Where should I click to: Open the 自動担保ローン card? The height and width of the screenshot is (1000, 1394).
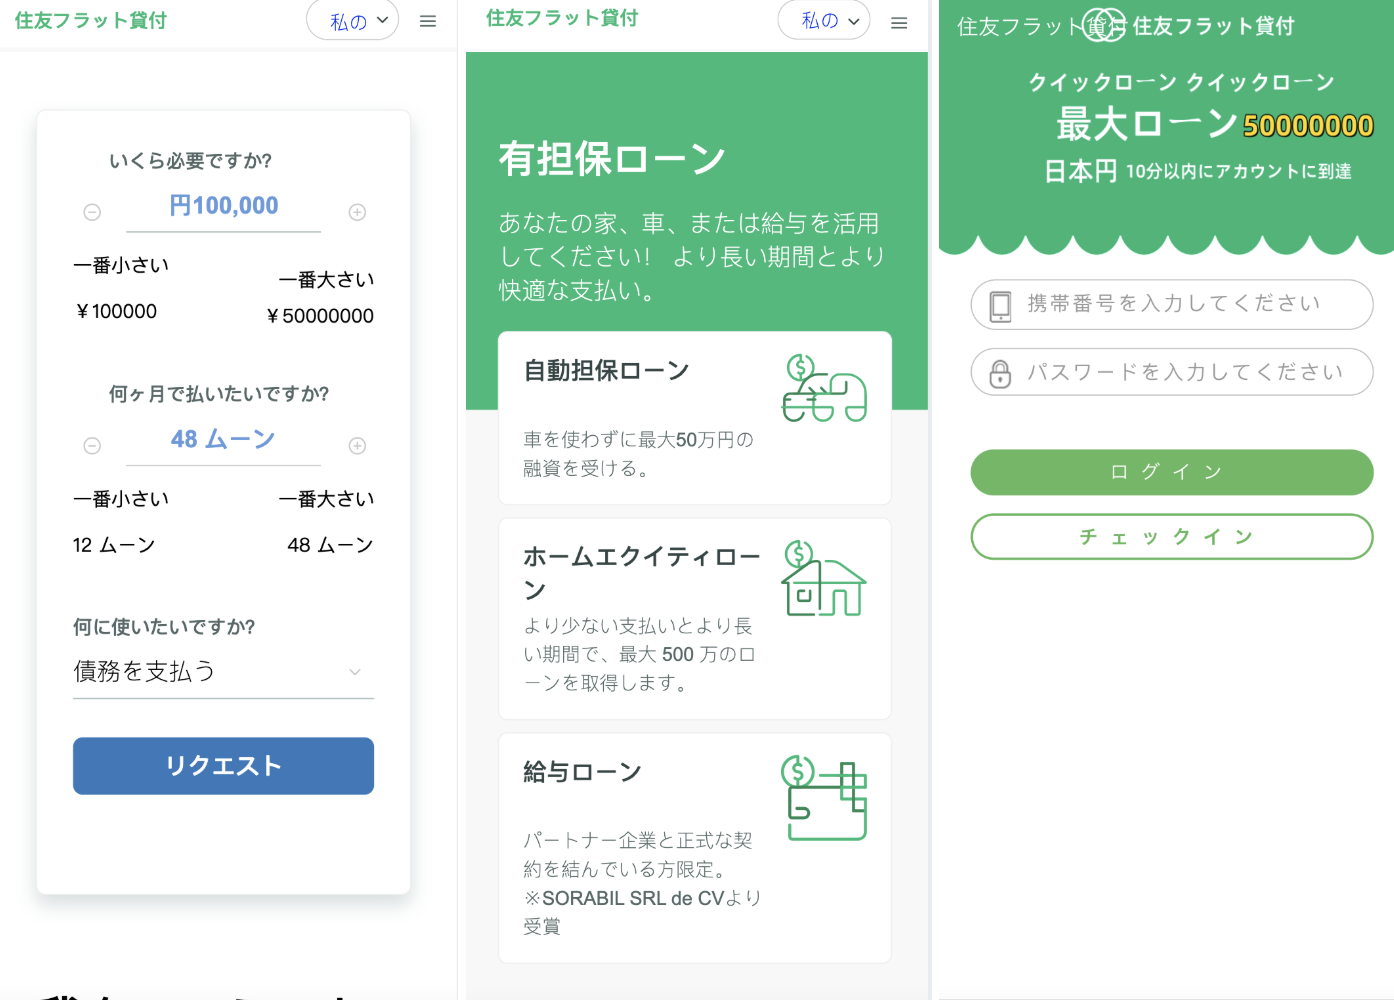(695, 418)
